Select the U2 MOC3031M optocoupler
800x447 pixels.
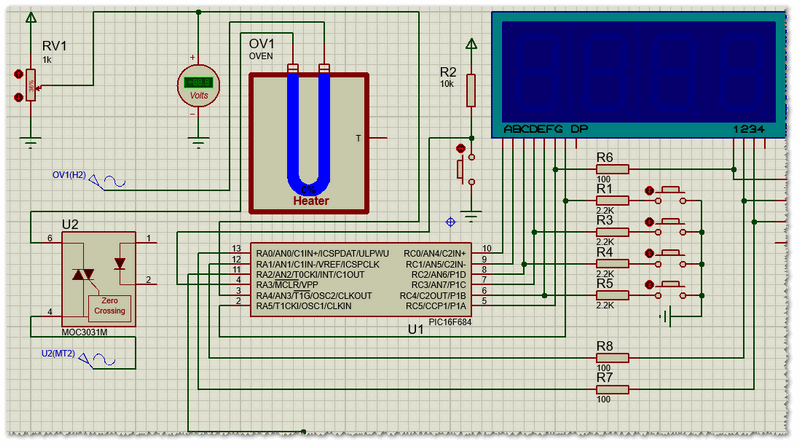(96, 274)
